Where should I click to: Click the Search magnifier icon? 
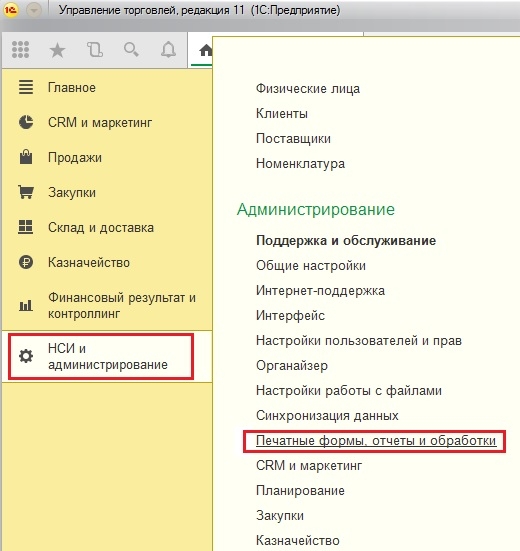131,50
